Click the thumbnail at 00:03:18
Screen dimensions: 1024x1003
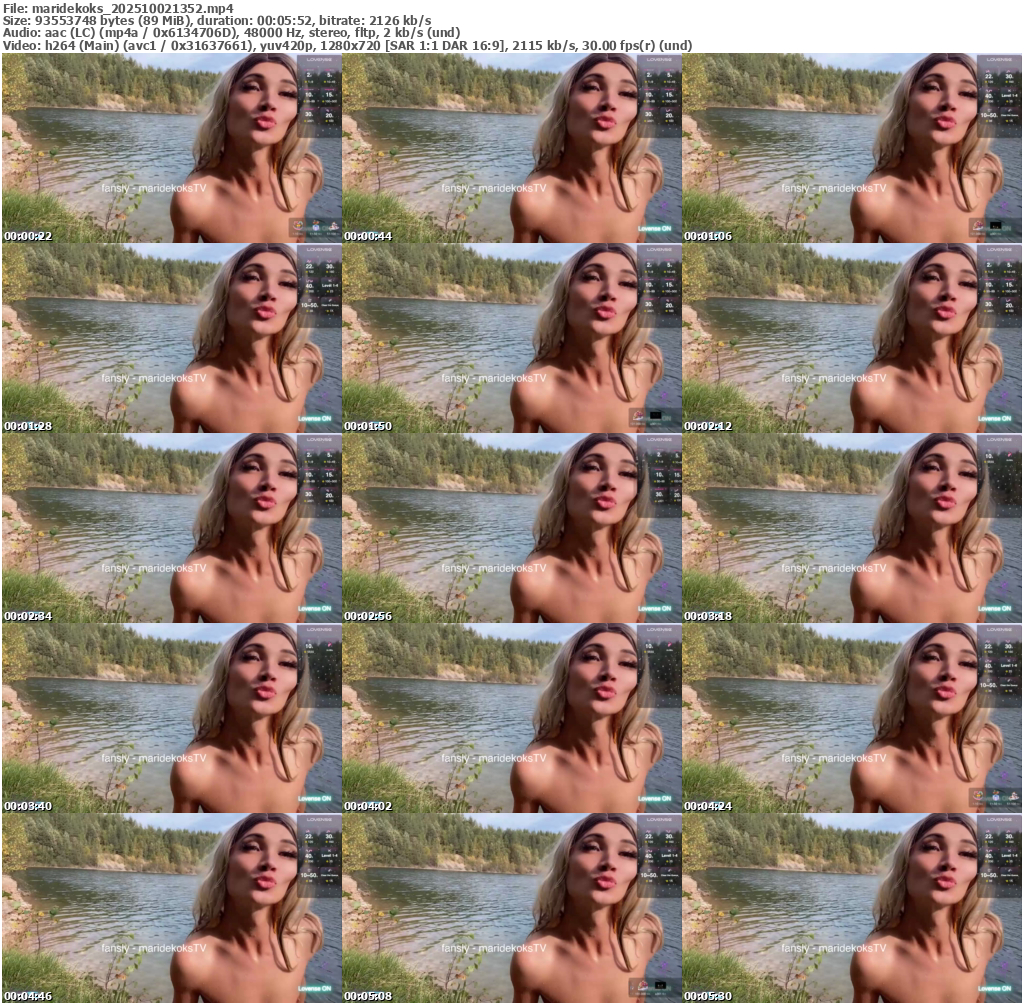click(852, 528)
